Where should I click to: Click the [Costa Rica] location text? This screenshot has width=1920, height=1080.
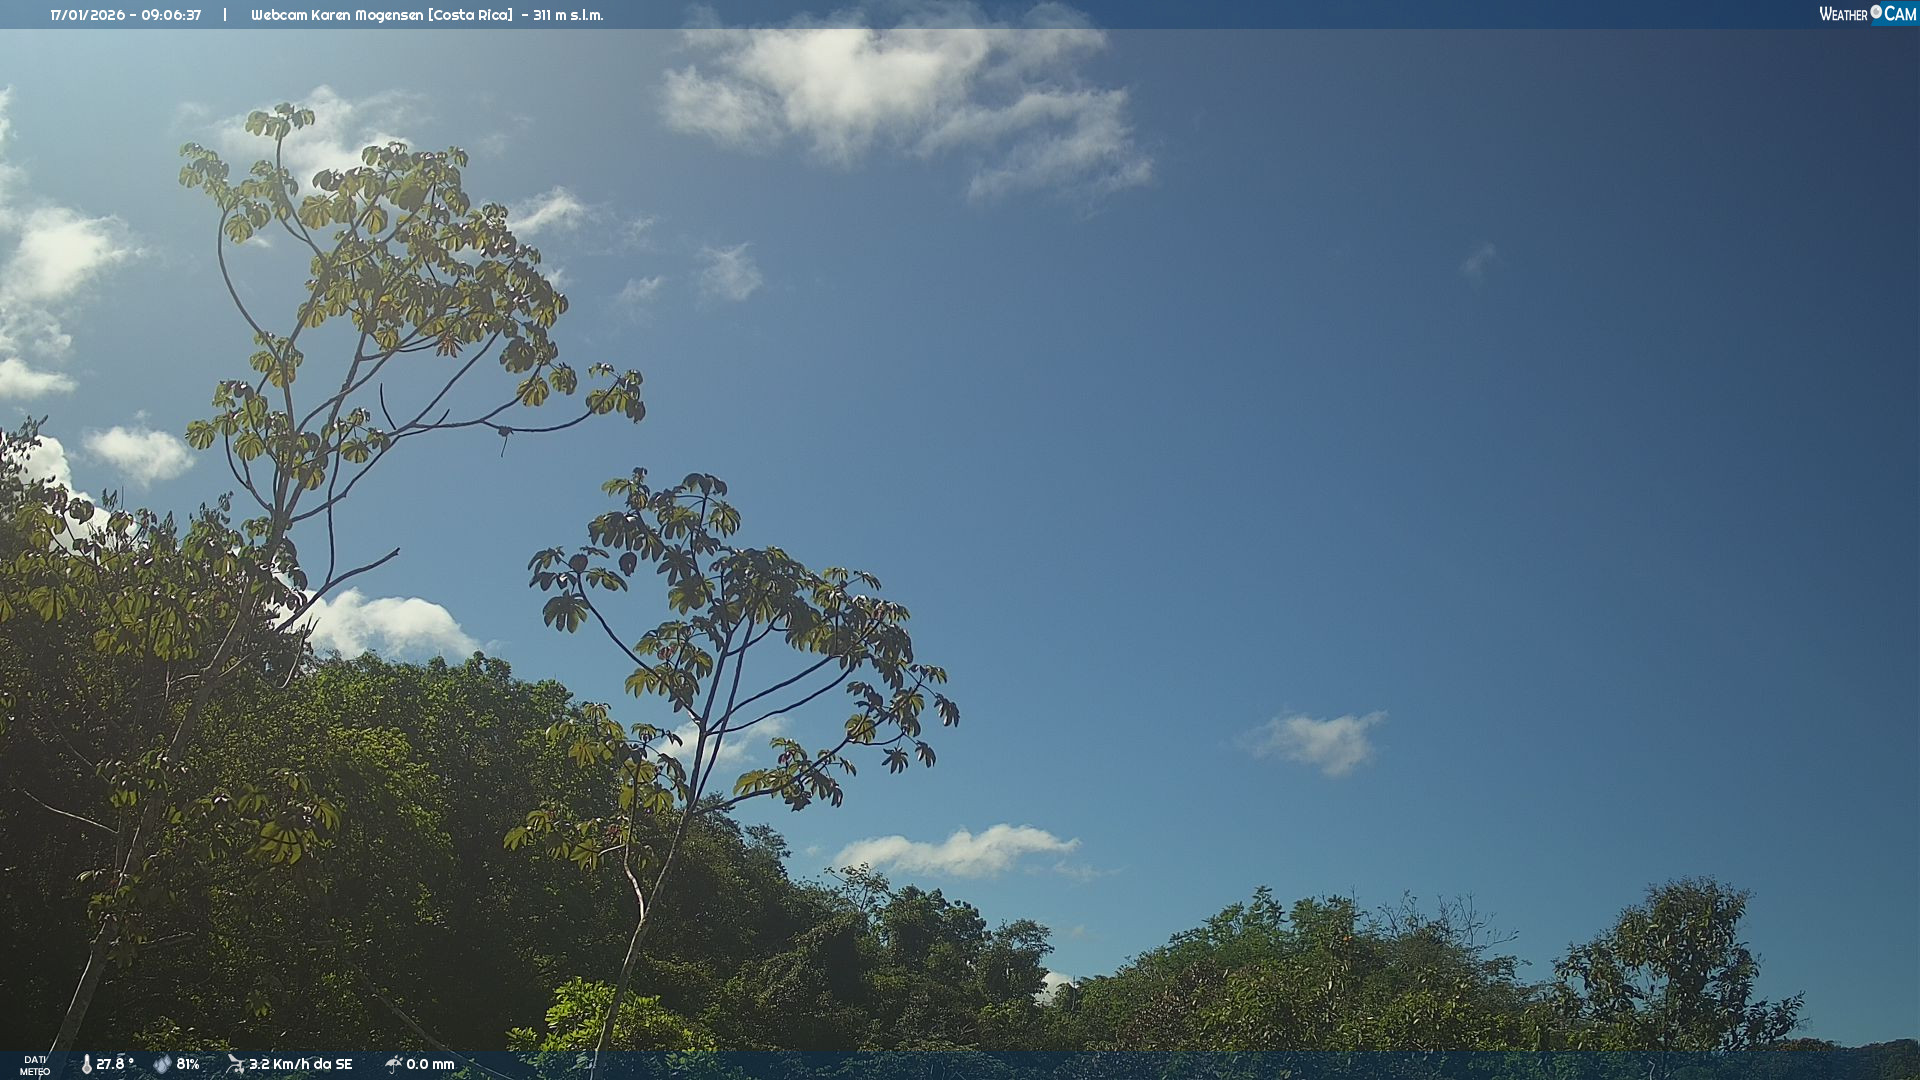point(472,15)
